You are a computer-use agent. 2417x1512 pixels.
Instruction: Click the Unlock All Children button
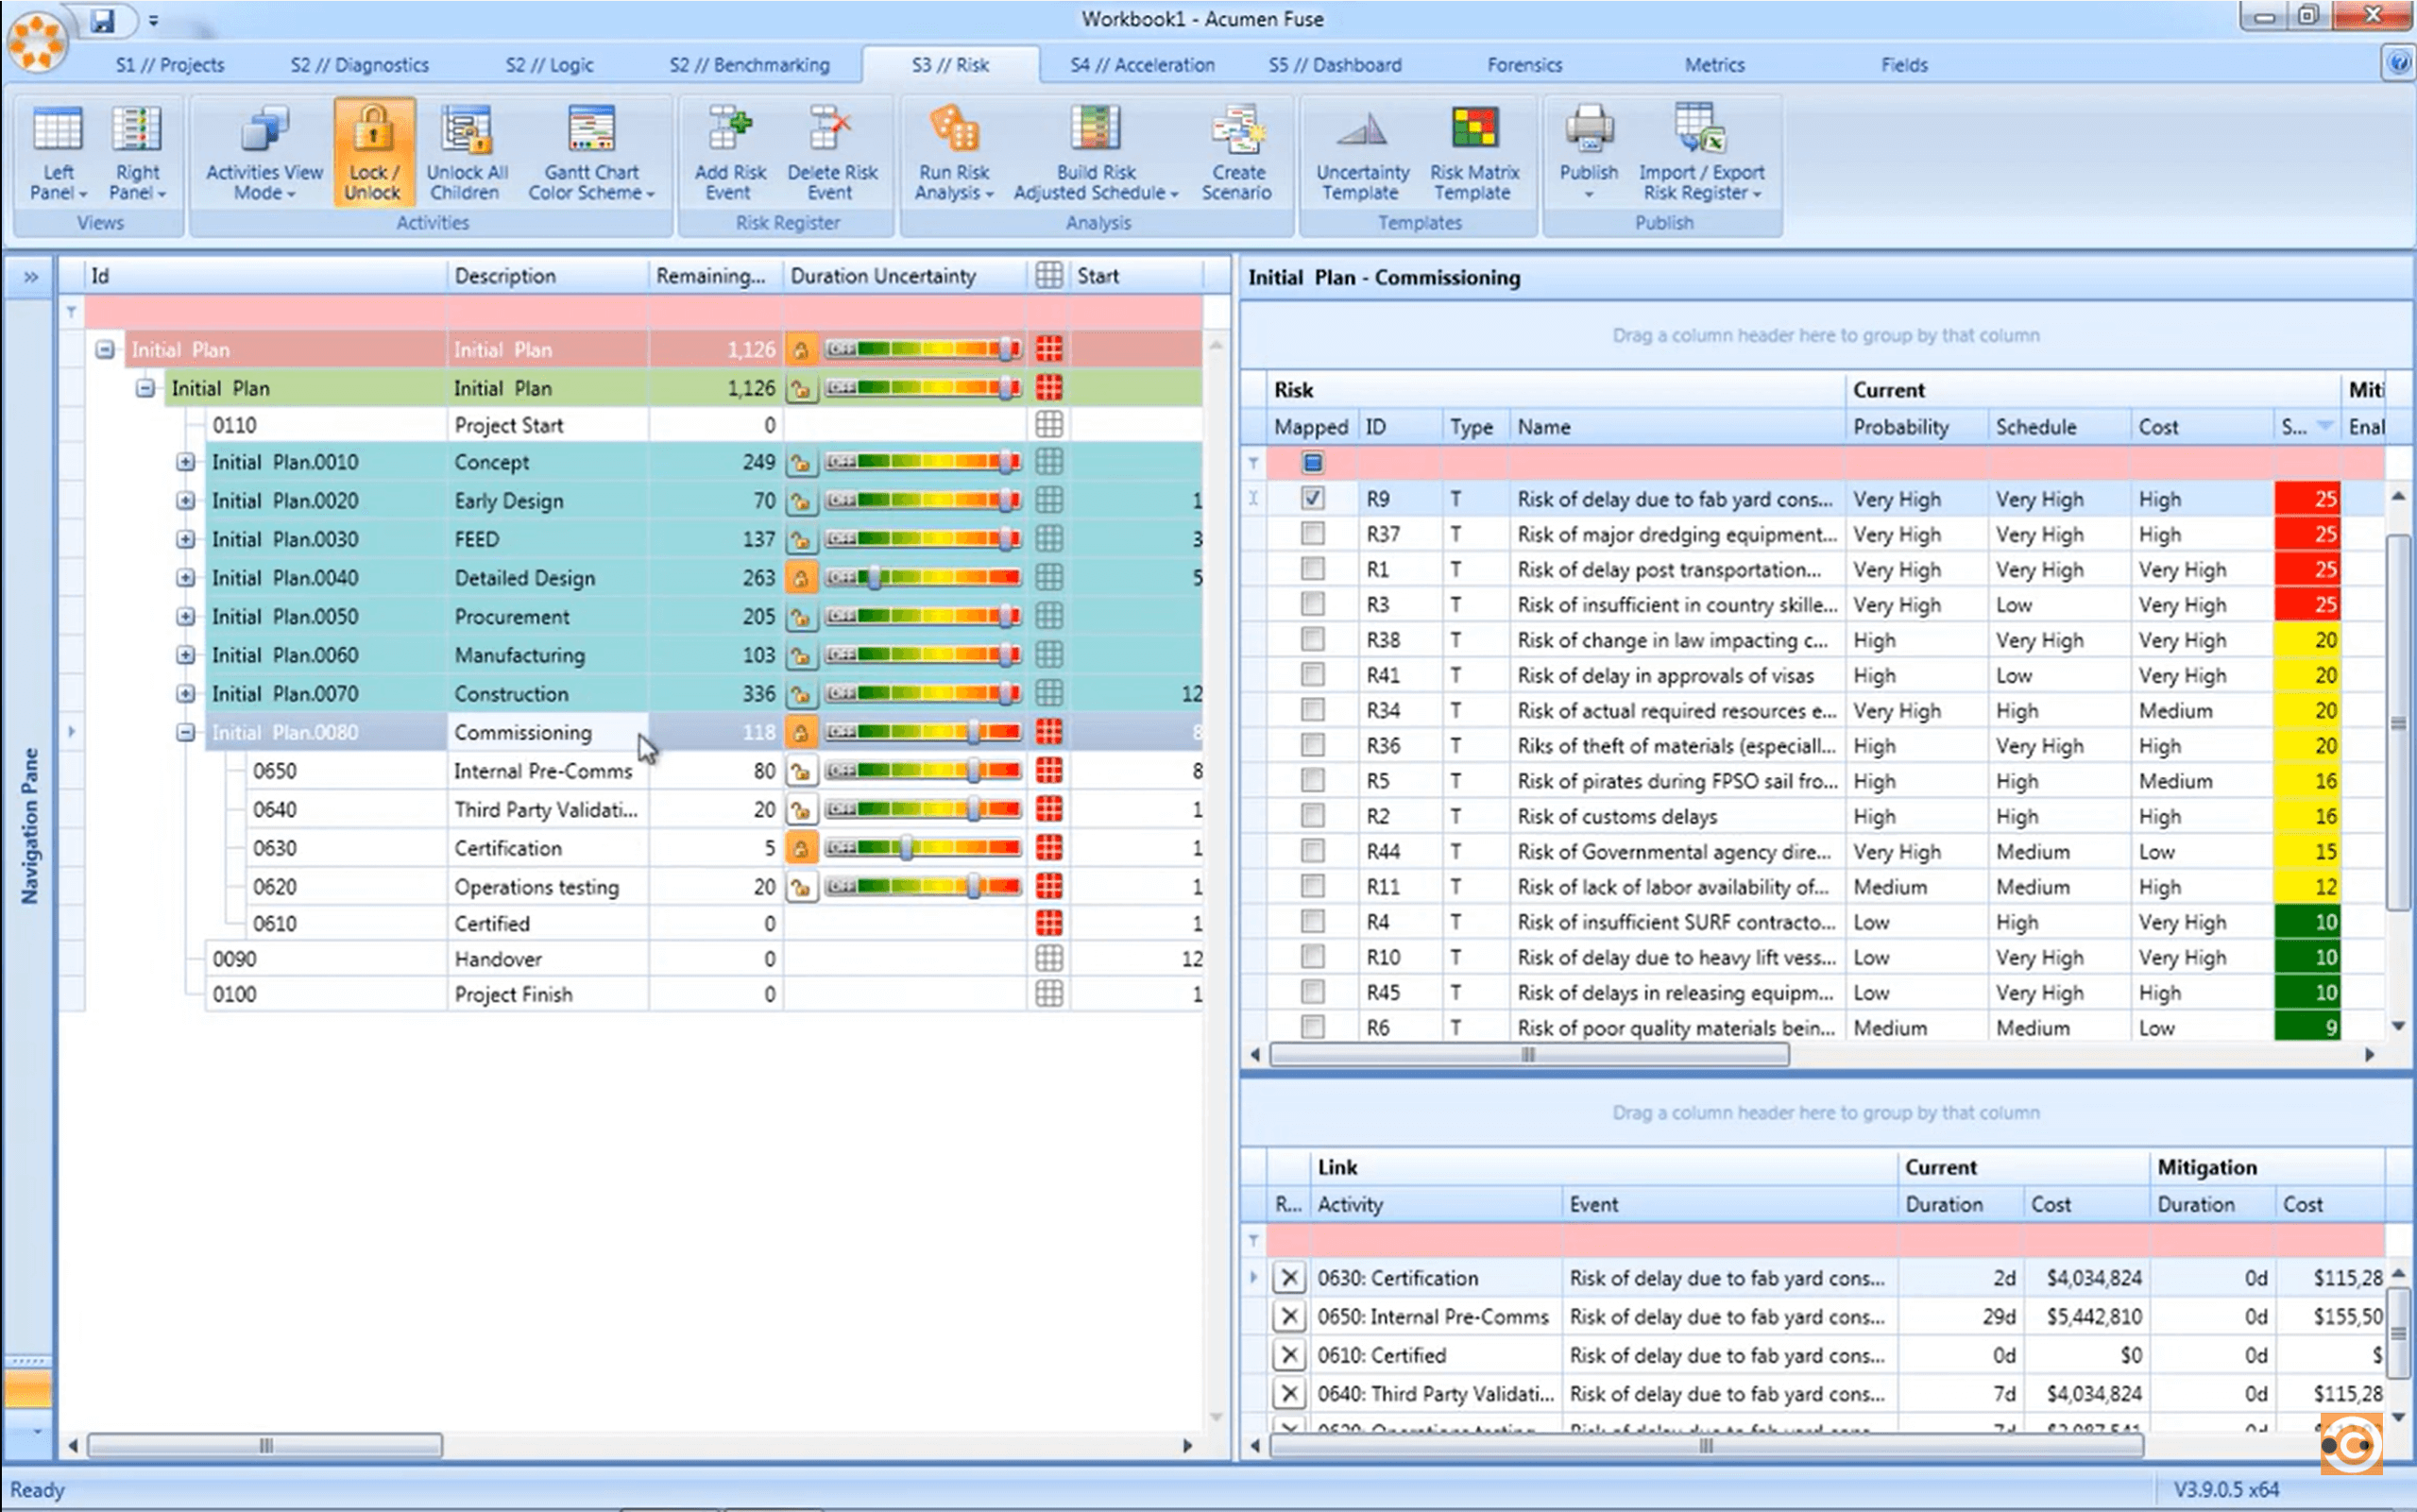pos(465,151)
